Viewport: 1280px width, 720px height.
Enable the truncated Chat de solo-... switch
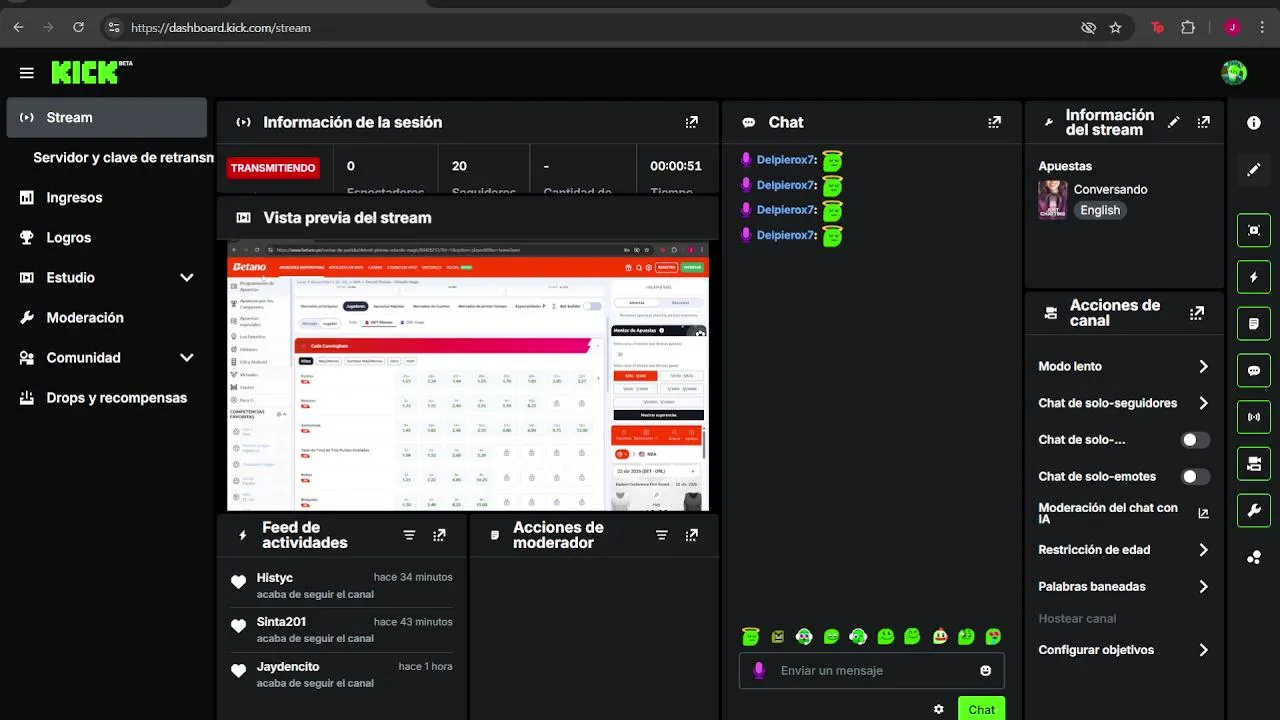pos(1195,440)
